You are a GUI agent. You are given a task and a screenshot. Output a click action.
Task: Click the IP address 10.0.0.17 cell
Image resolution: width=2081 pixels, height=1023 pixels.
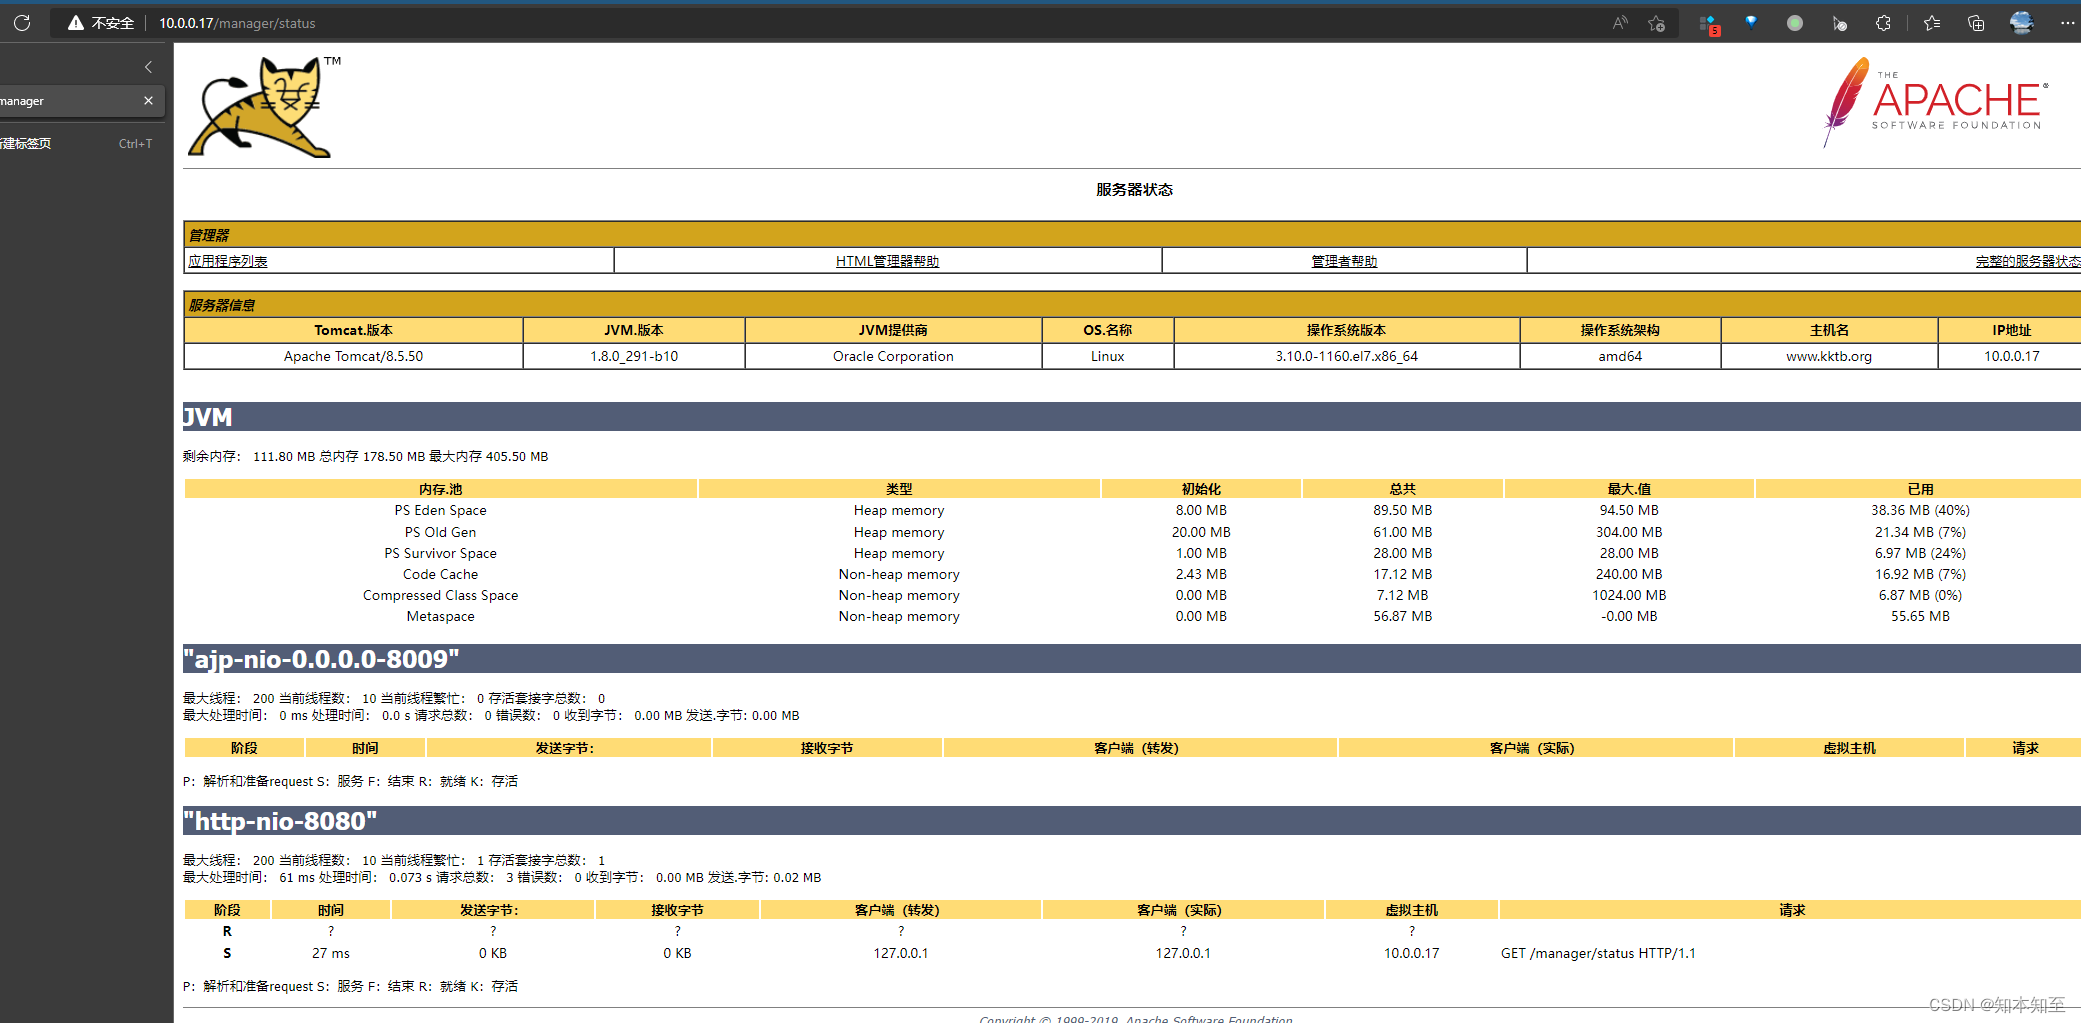[2011, 356]
